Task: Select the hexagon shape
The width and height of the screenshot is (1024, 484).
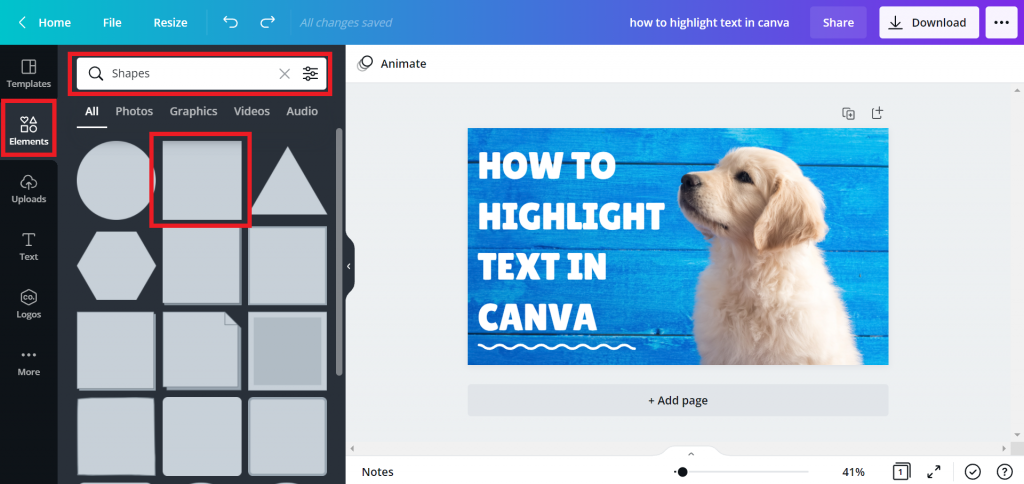Action: [x=116, y=265]
